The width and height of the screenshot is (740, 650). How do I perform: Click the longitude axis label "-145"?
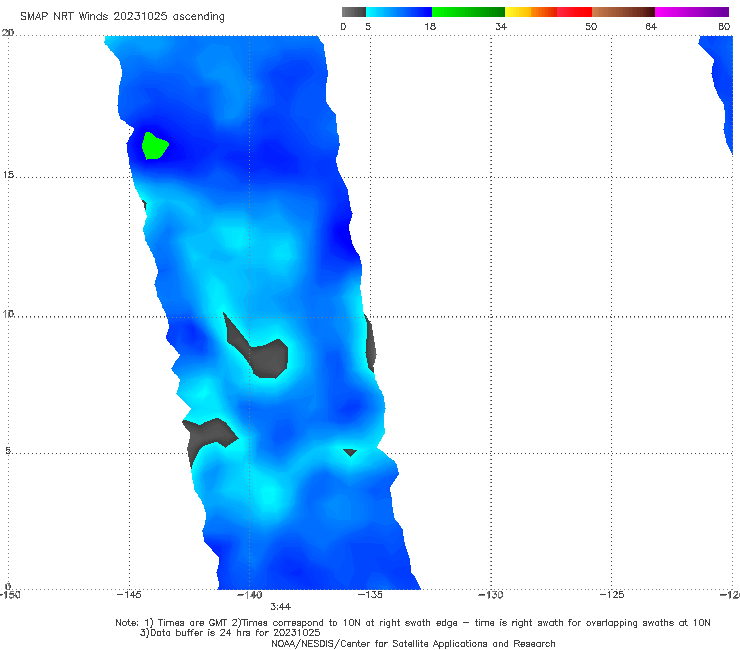129,594
